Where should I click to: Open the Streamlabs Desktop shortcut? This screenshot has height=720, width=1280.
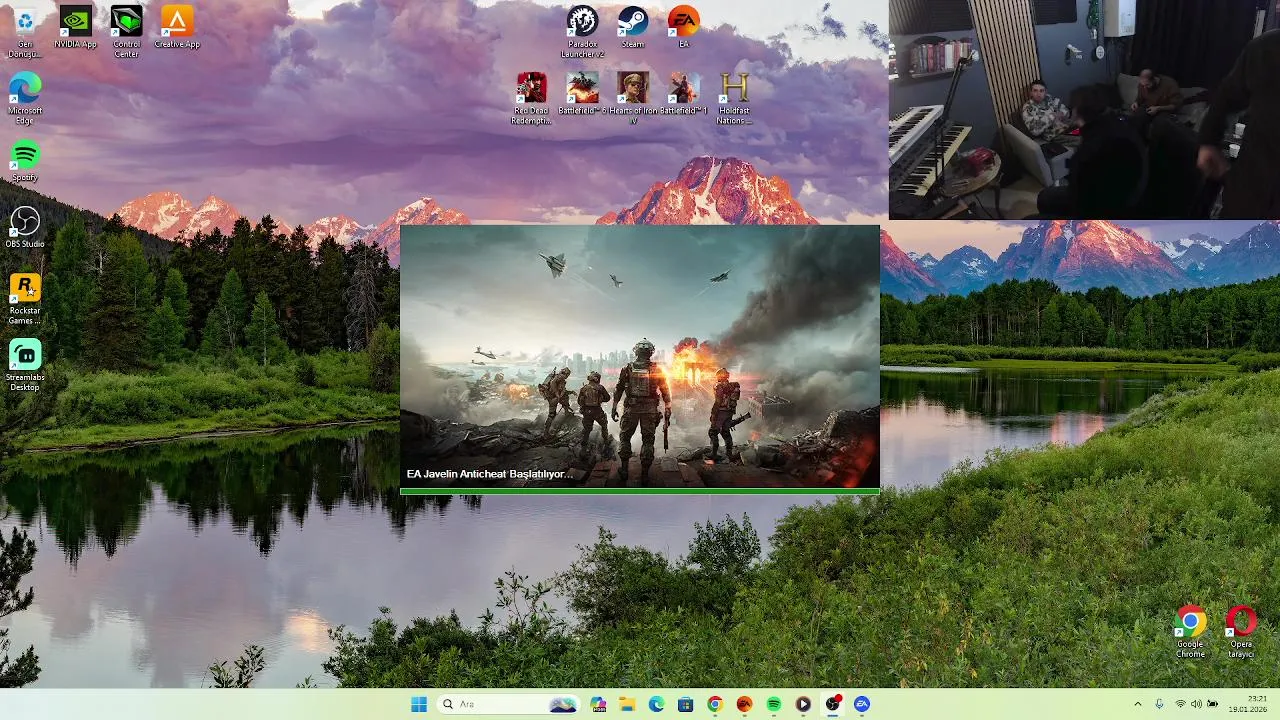tap(25, 366)
